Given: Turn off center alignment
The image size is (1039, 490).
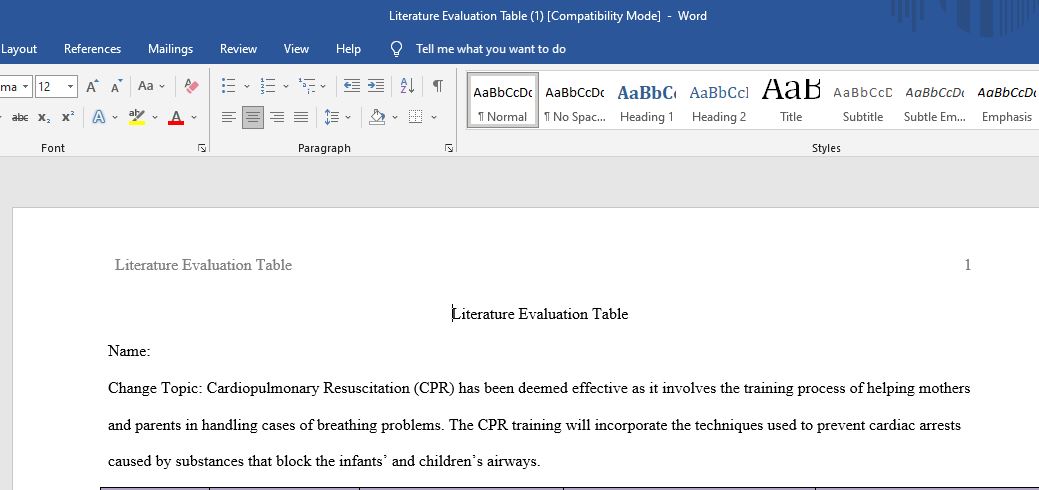Looking at the screenshot, I should click(x=252, y=117).
